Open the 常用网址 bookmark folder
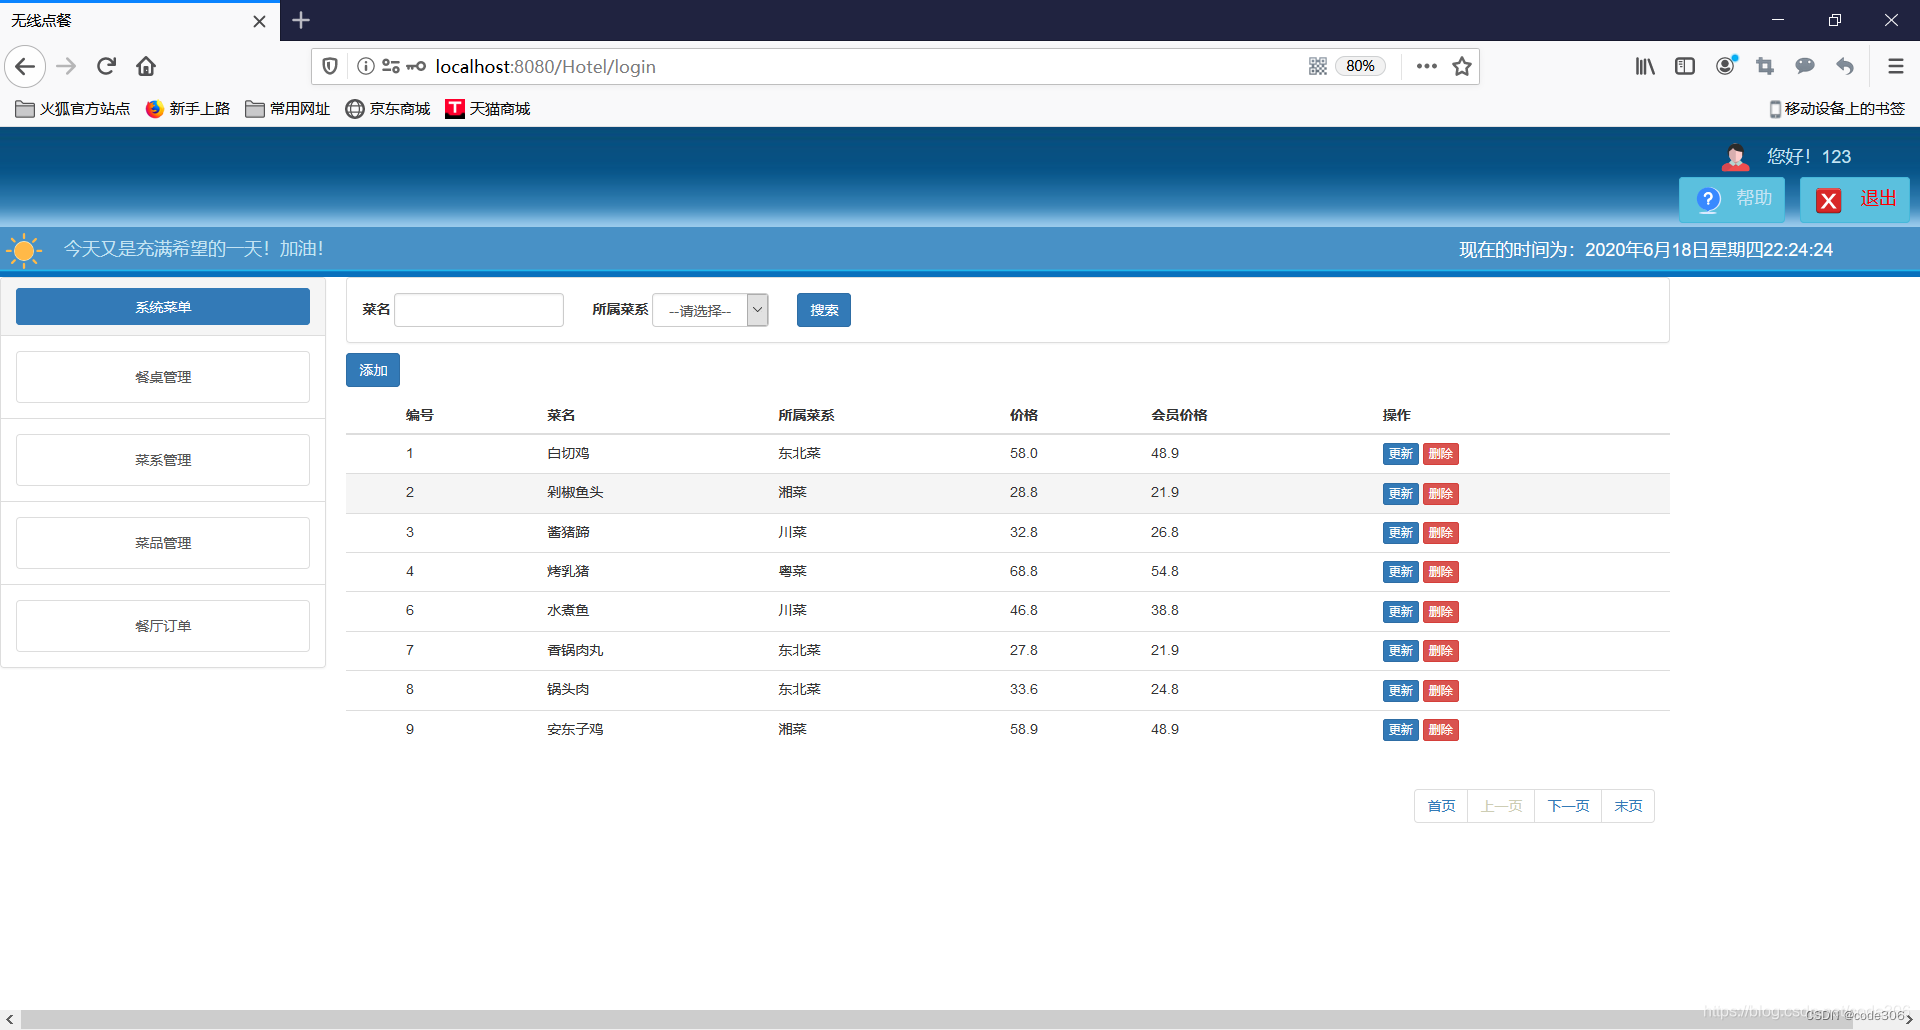Image resolution: width=1920 pixels, height=1030 pixels. [x=288, y=109]
